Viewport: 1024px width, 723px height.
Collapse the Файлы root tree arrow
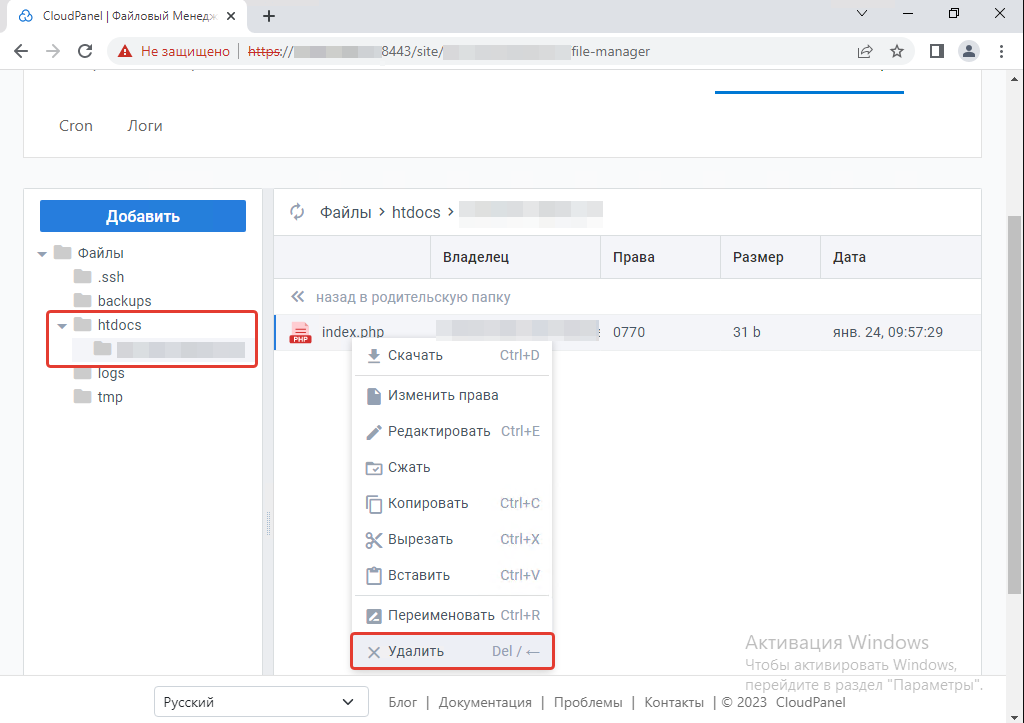(42, 254)
